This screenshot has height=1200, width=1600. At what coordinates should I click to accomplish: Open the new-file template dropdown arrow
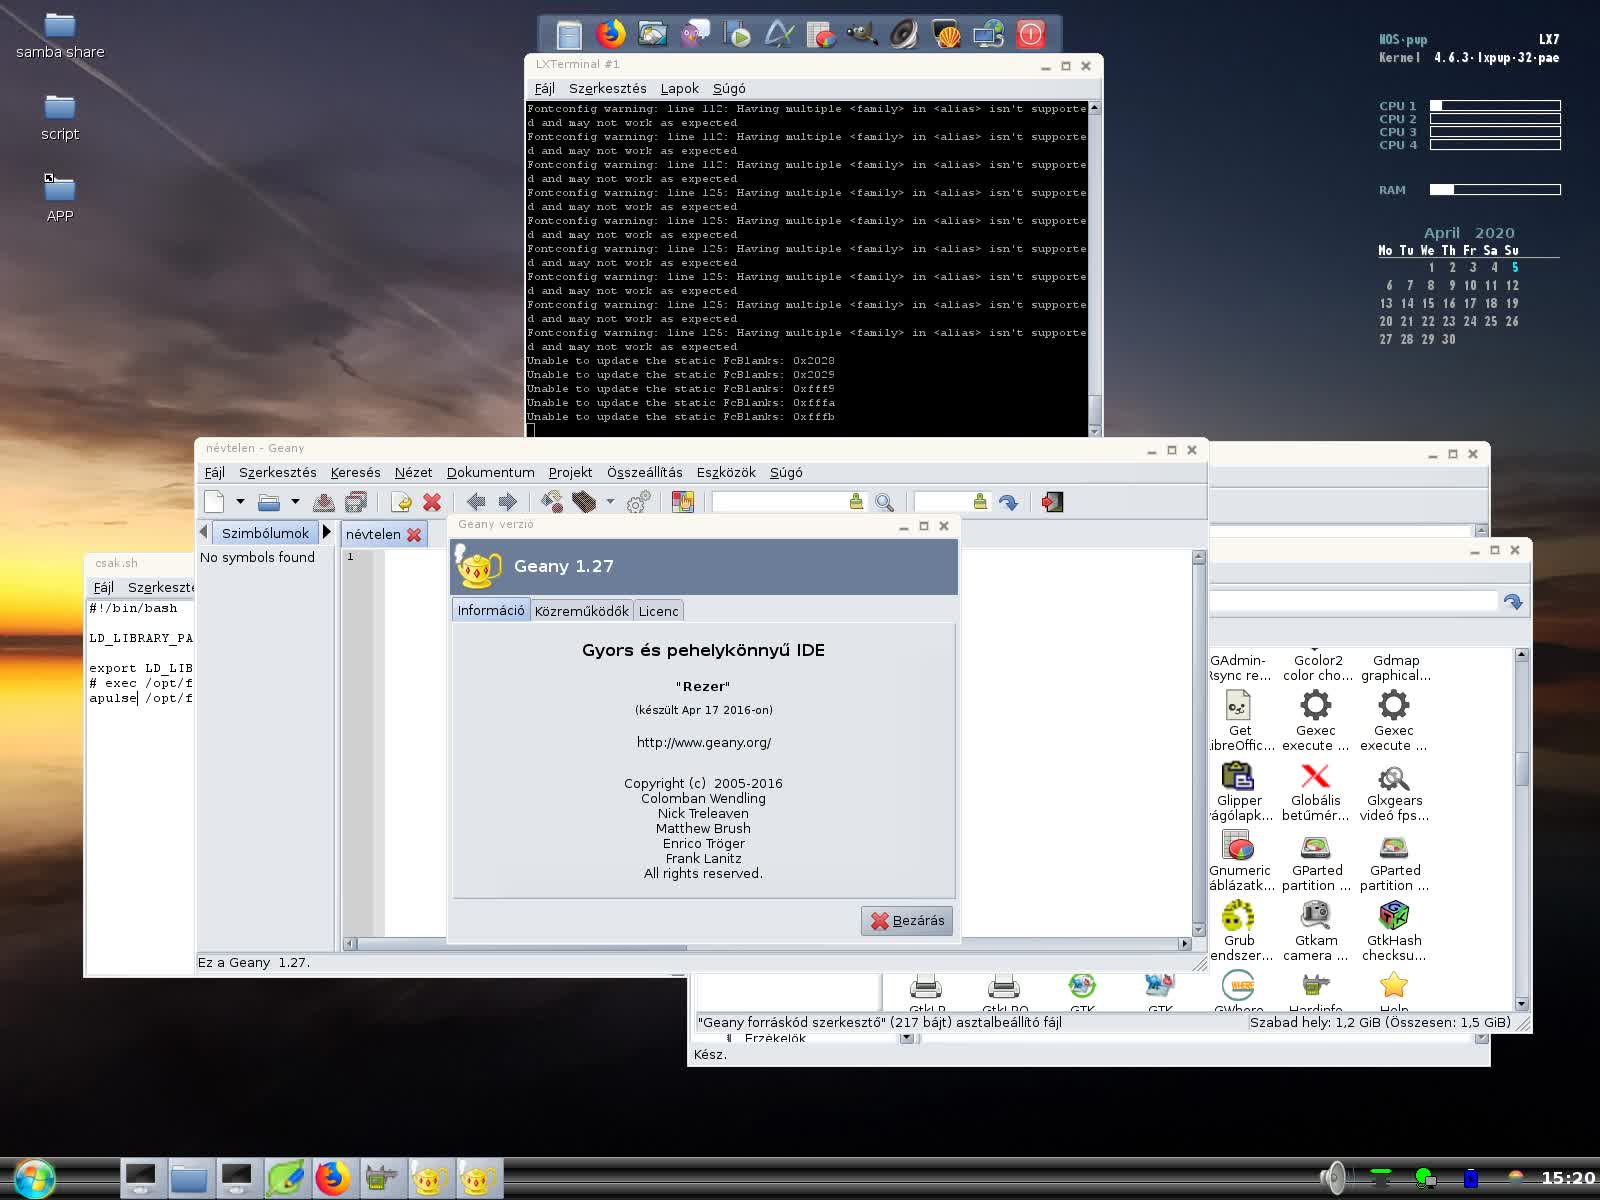240,502
